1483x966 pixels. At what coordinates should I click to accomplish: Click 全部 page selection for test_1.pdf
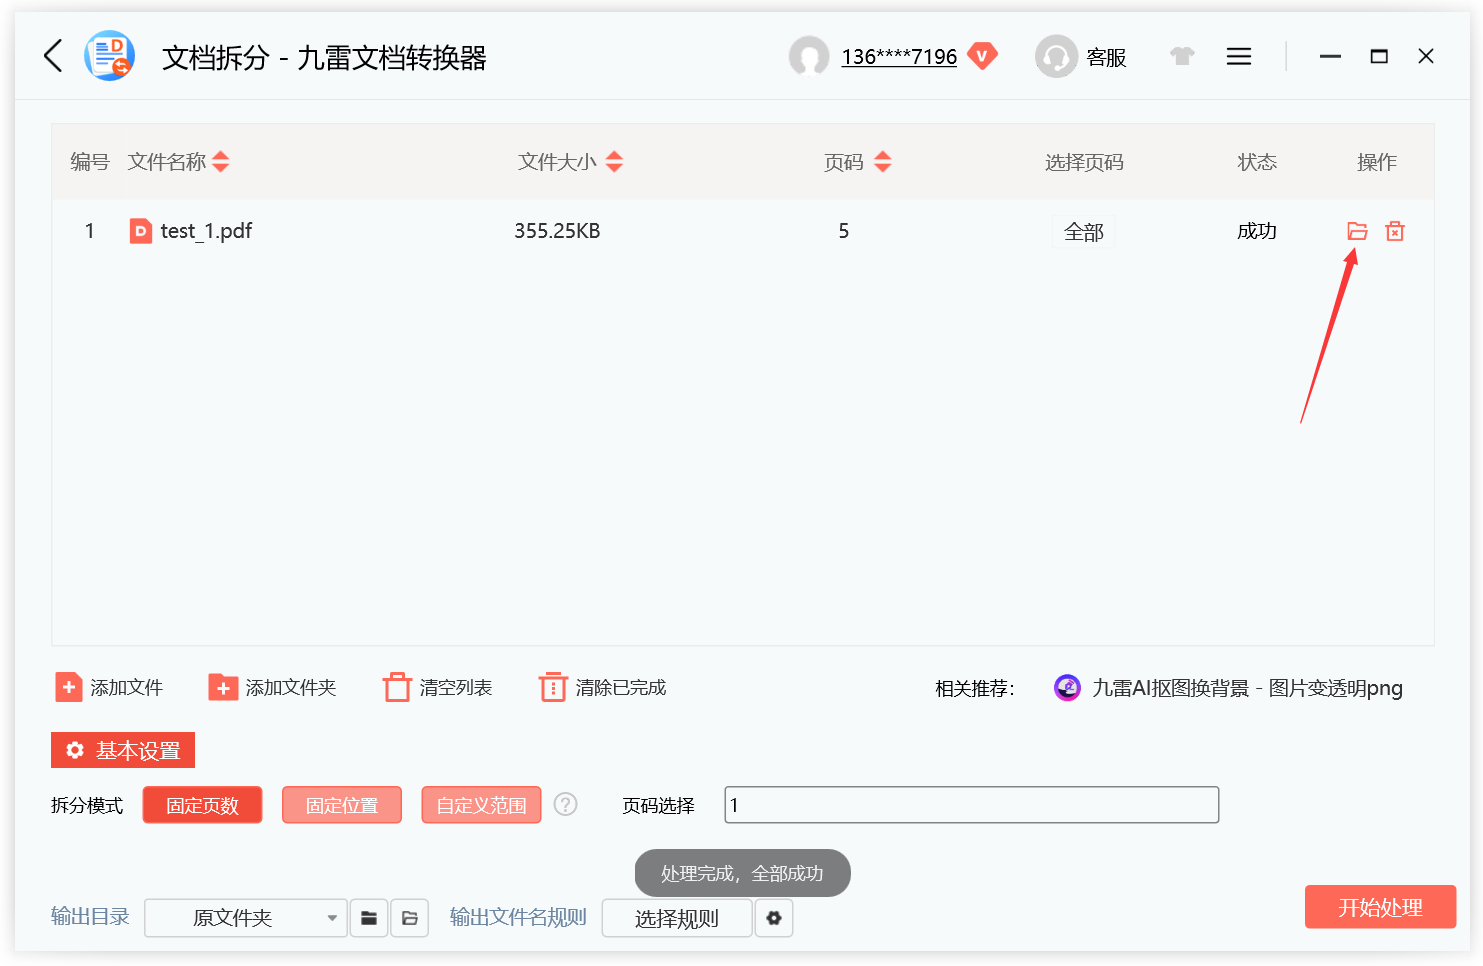pos(1083,231)
